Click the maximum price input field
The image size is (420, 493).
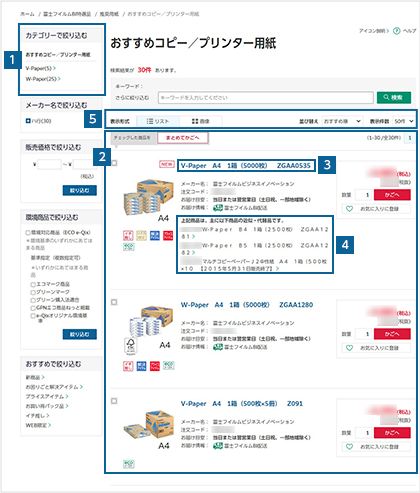click(x=85, y=164)
